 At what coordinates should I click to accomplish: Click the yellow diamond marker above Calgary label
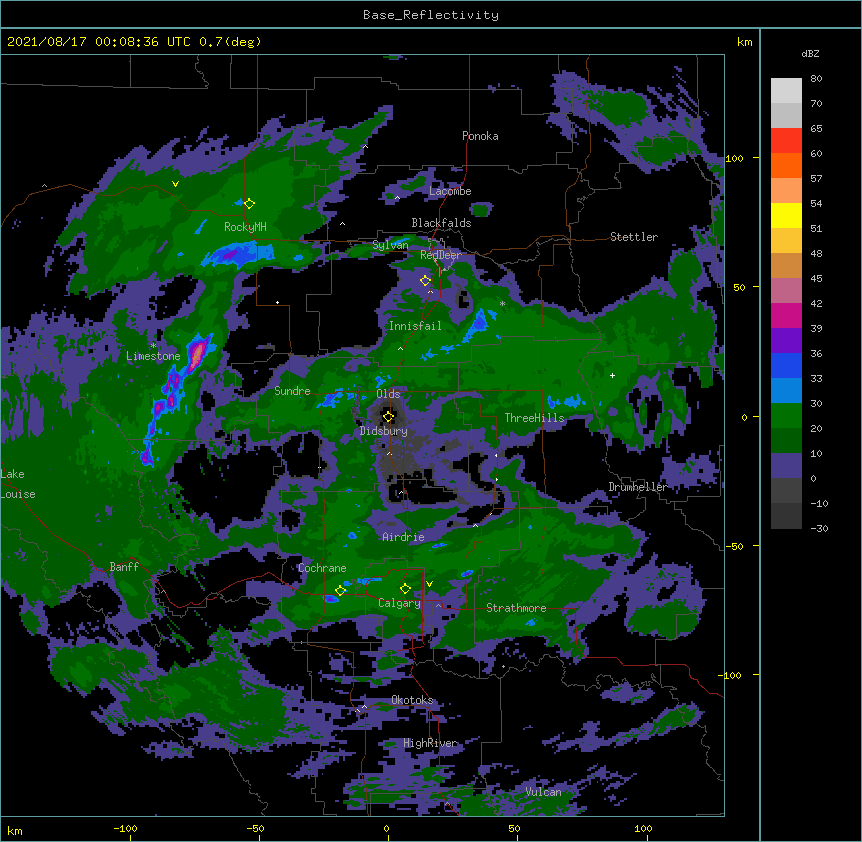[x=405, y=589]
